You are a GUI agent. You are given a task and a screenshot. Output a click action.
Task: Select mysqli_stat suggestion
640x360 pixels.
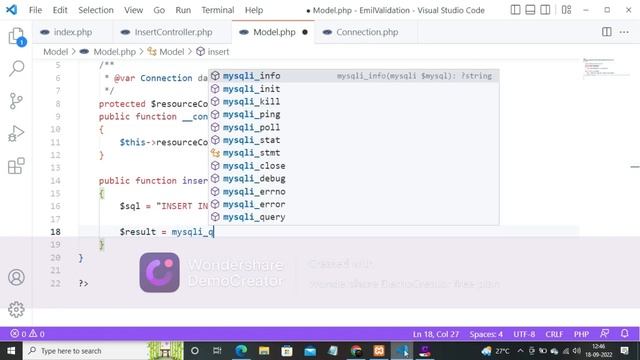click(354, 140)
